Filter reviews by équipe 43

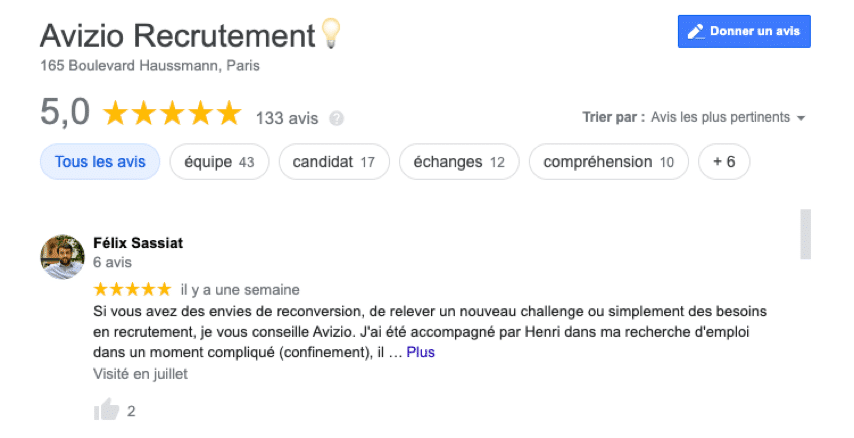click(219, 162)
